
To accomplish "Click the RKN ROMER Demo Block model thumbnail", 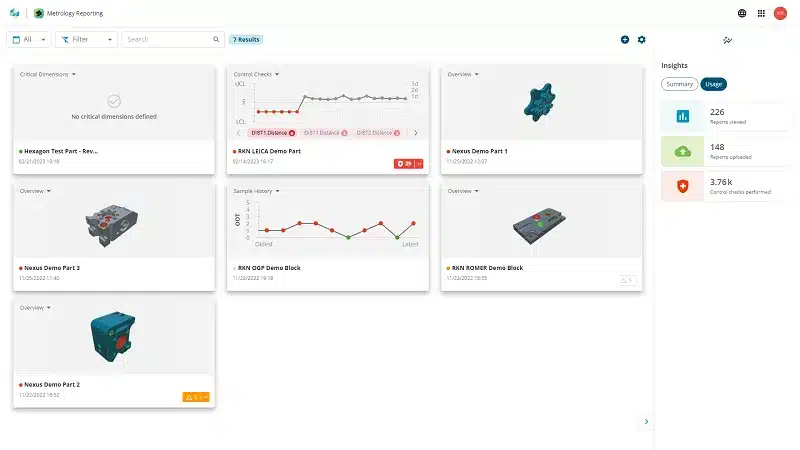I will click(539, 225).
